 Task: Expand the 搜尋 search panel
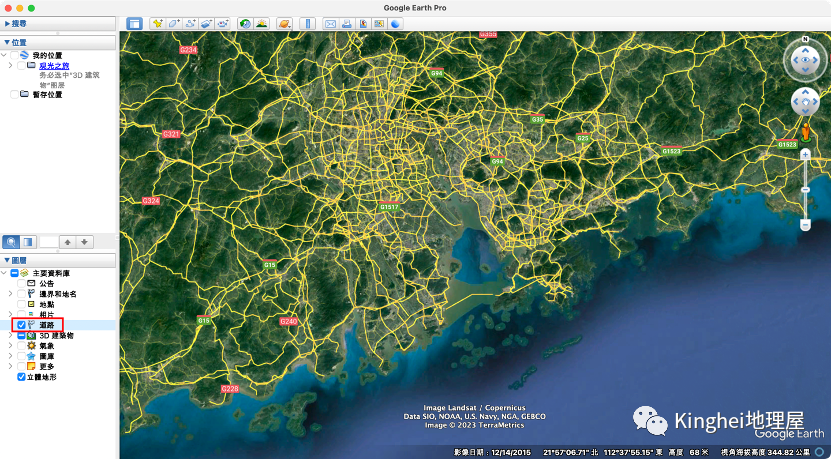point(7,22)
